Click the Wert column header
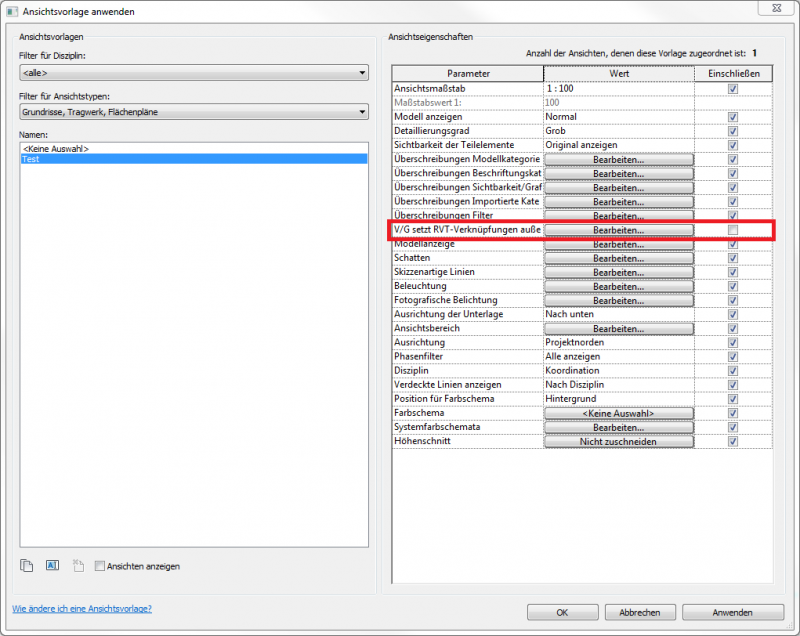 click(x=618, y=74)
